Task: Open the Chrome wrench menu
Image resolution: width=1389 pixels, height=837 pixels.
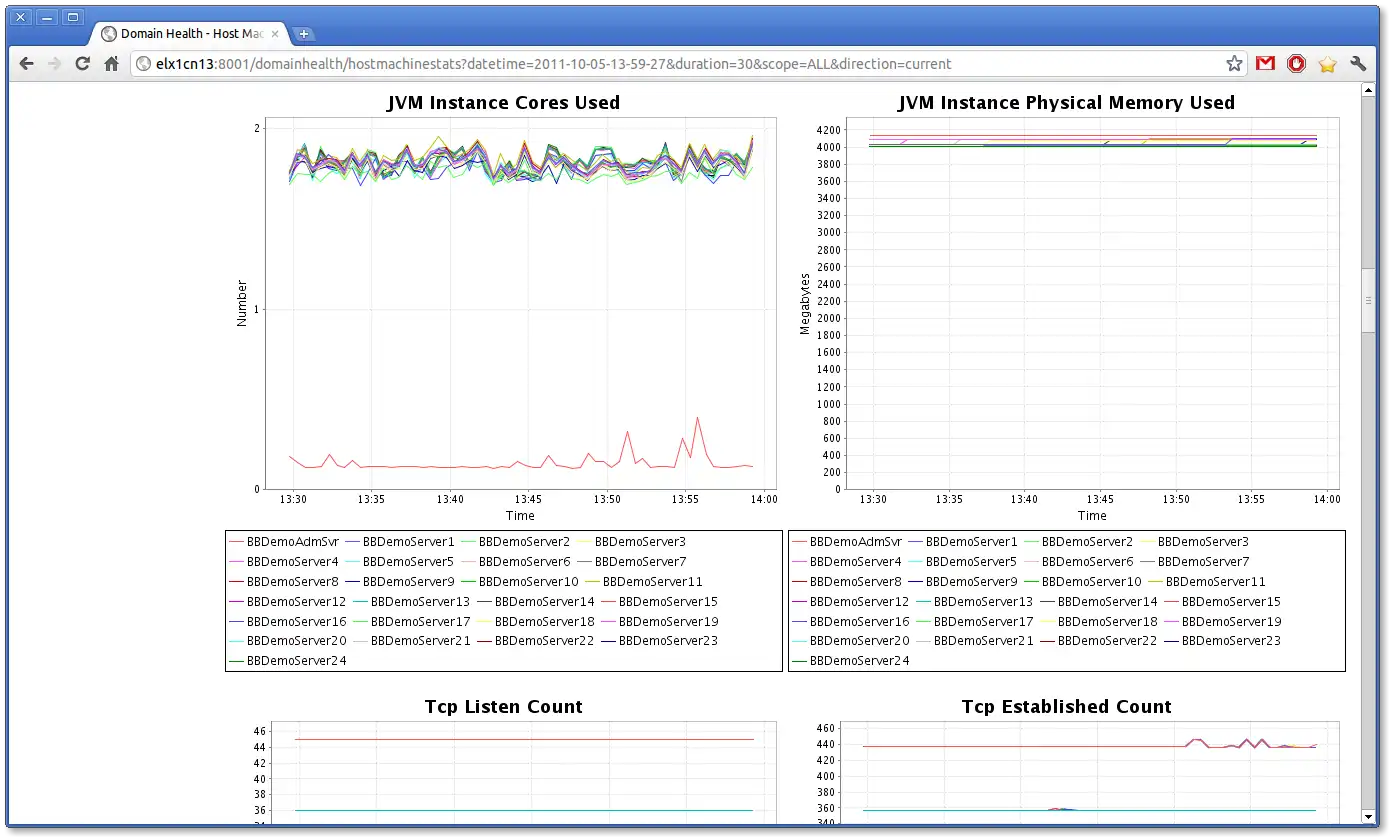Action: (x=1358, y=63)
